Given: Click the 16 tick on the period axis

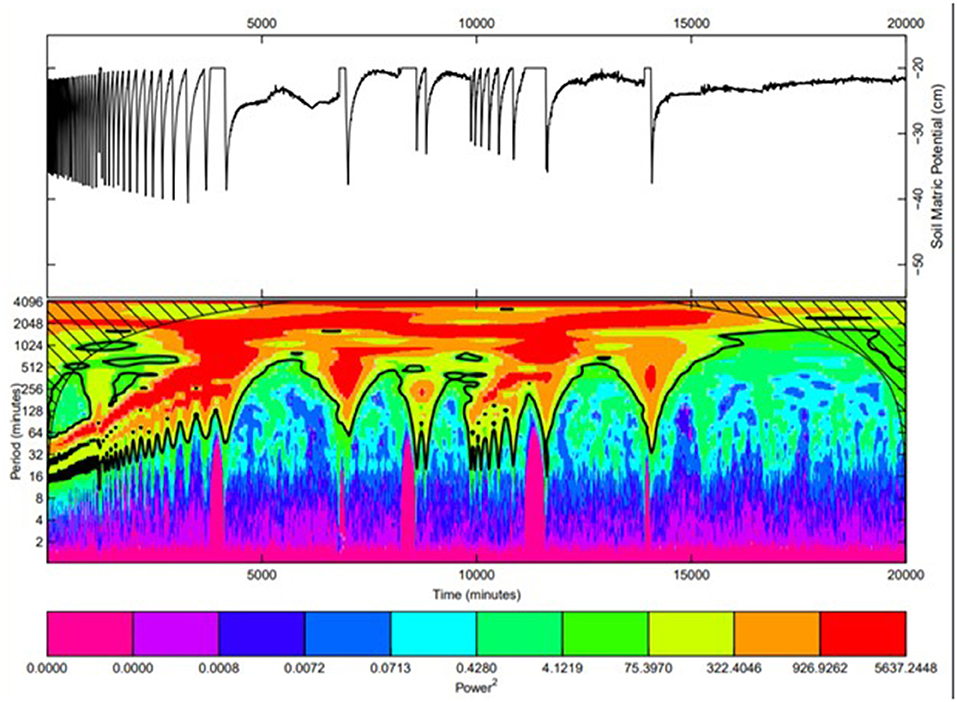Looking at the screenshot, I should 35,476.
